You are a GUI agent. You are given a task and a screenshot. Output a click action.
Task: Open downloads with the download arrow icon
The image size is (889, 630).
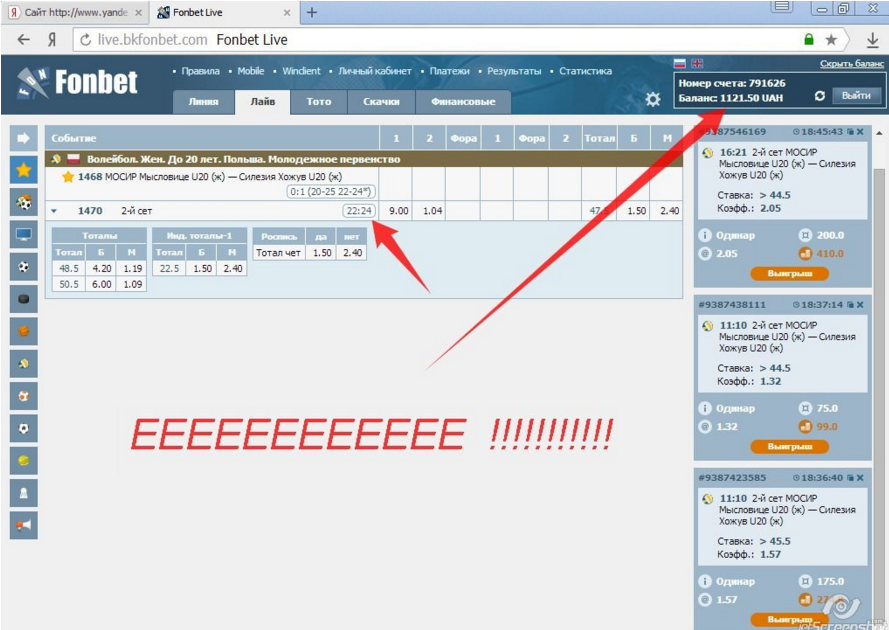[x=872, y=40]
